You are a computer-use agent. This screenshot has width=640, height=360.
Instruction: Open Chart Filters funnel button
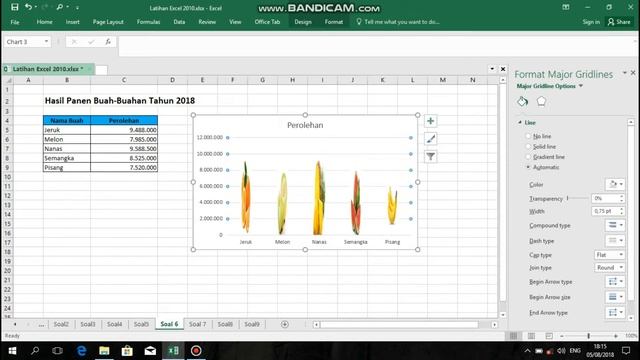pyautogui.click(x=430, y=156)
